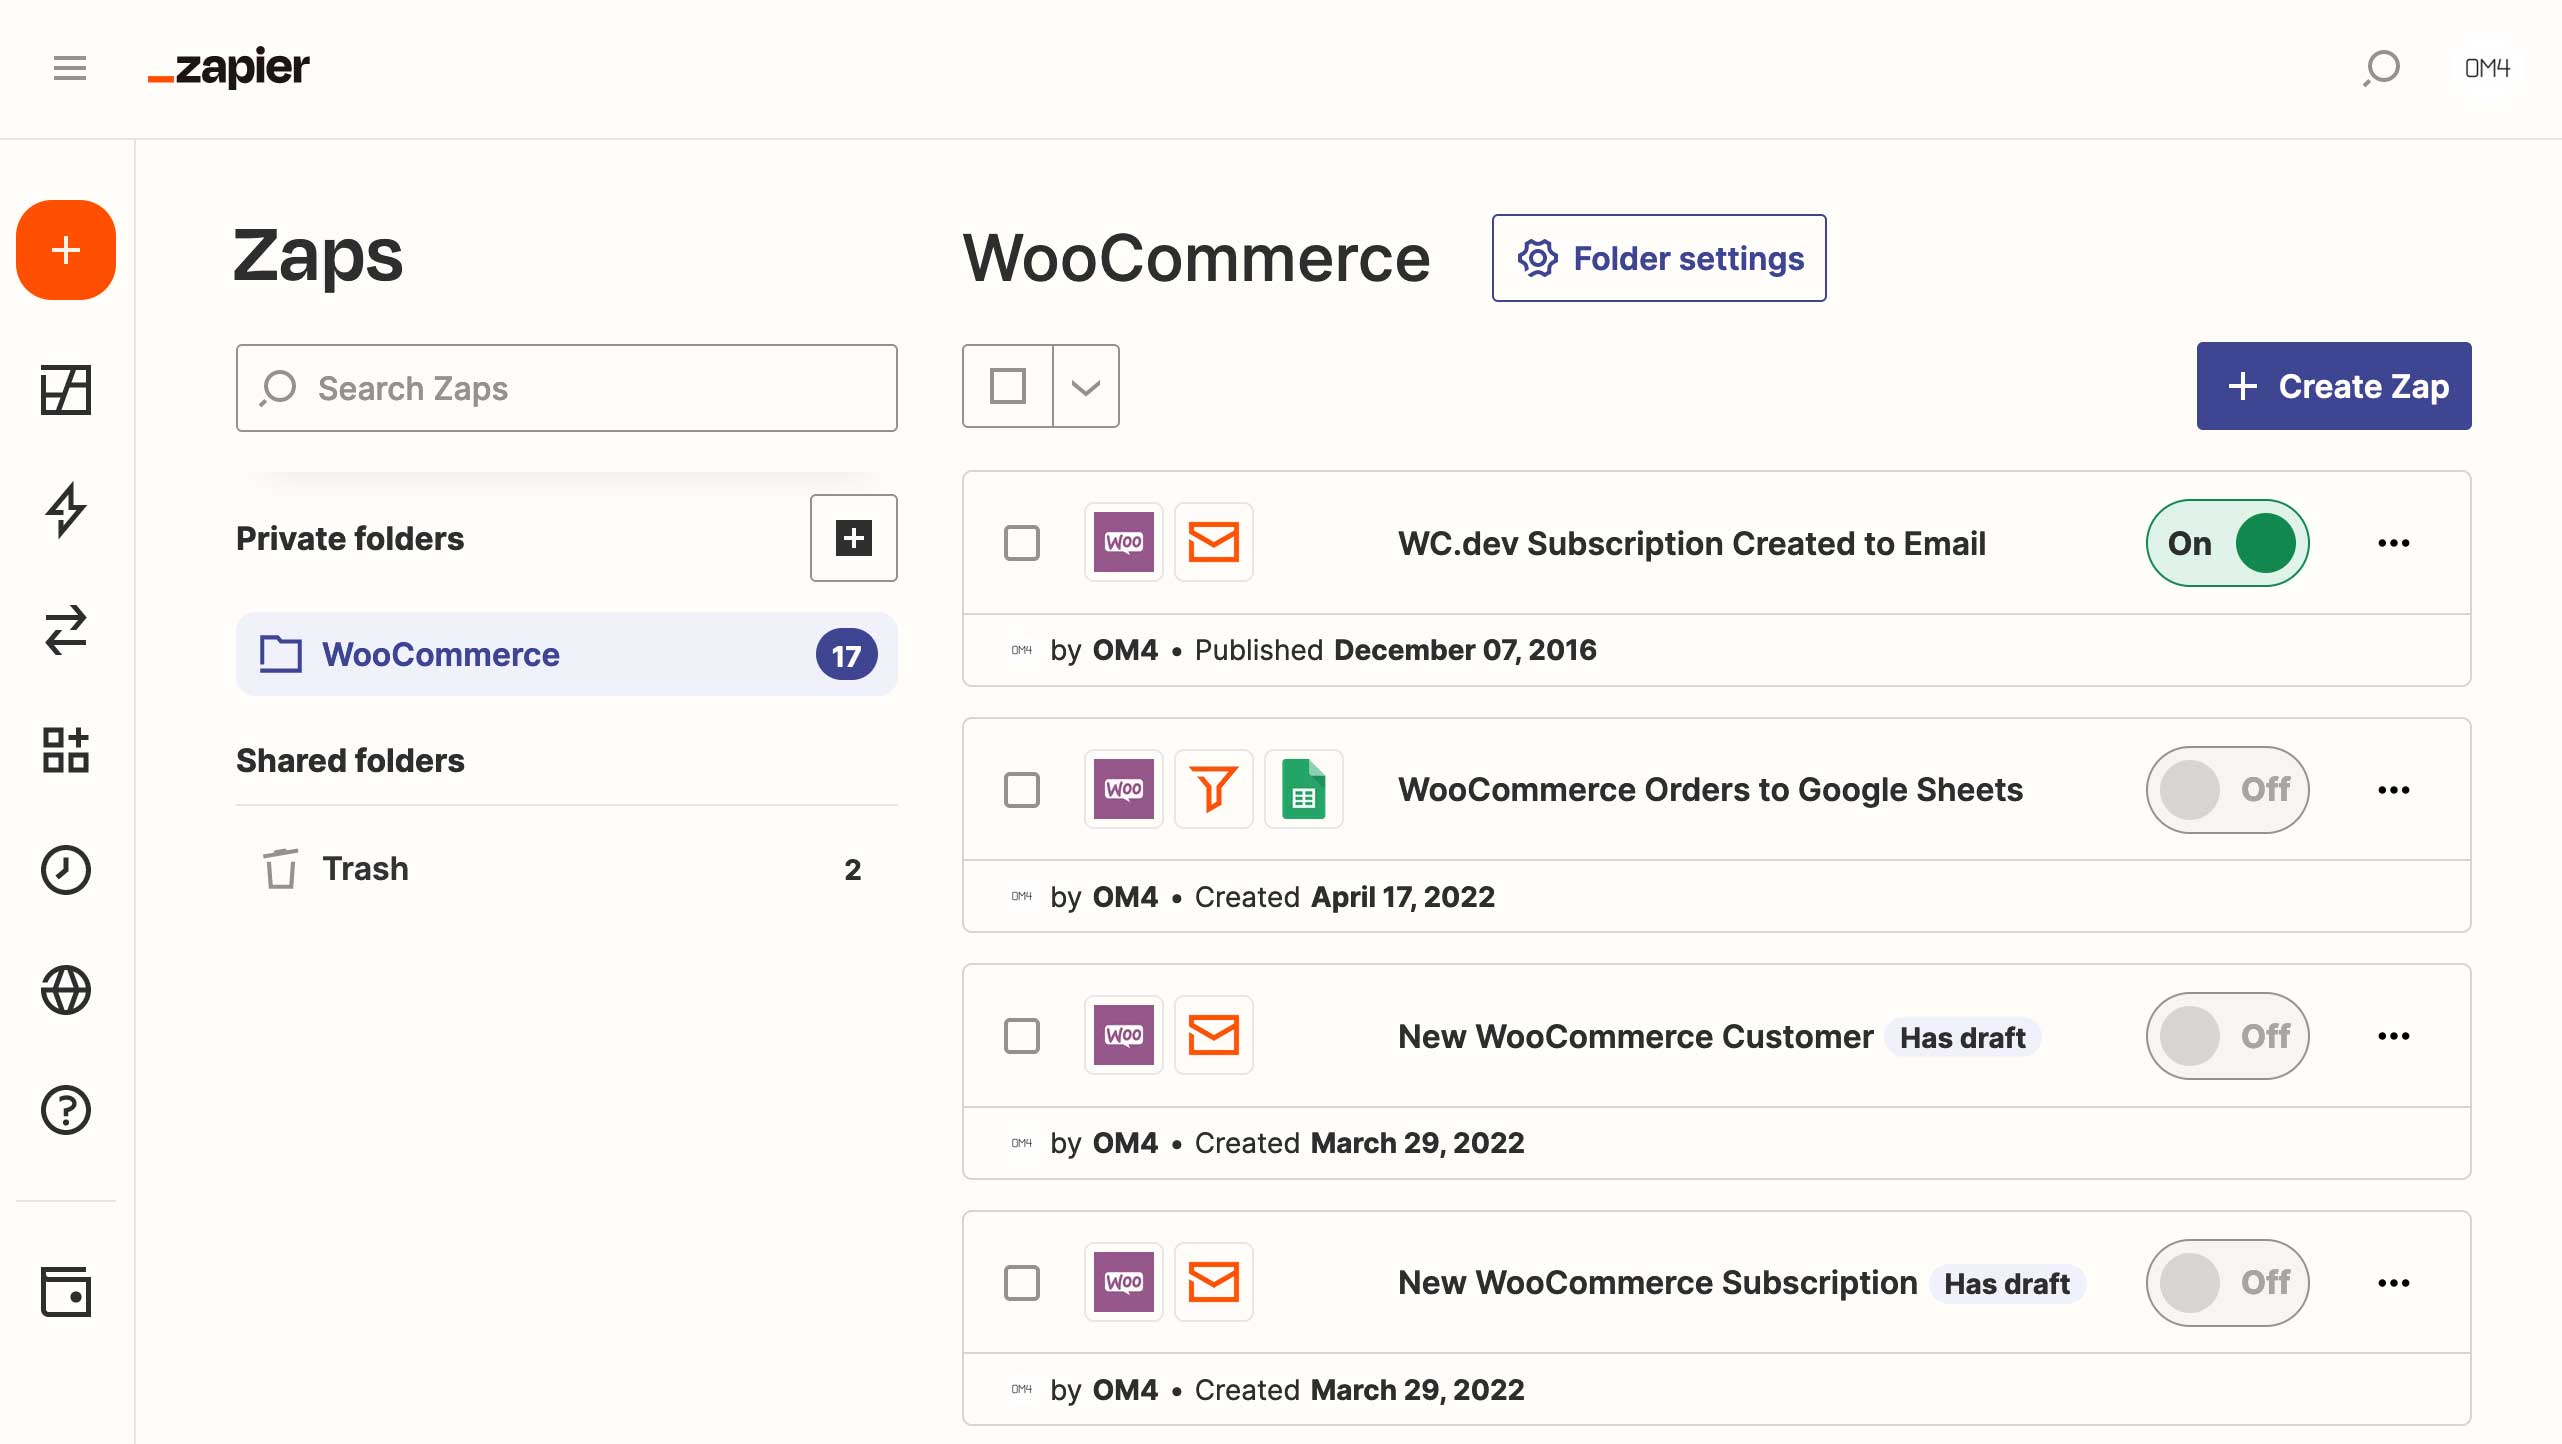Viewport: 2562px width, 1444px height.
Task: Select the Transfers arrows icon
Action: click(x=65, y=630)
